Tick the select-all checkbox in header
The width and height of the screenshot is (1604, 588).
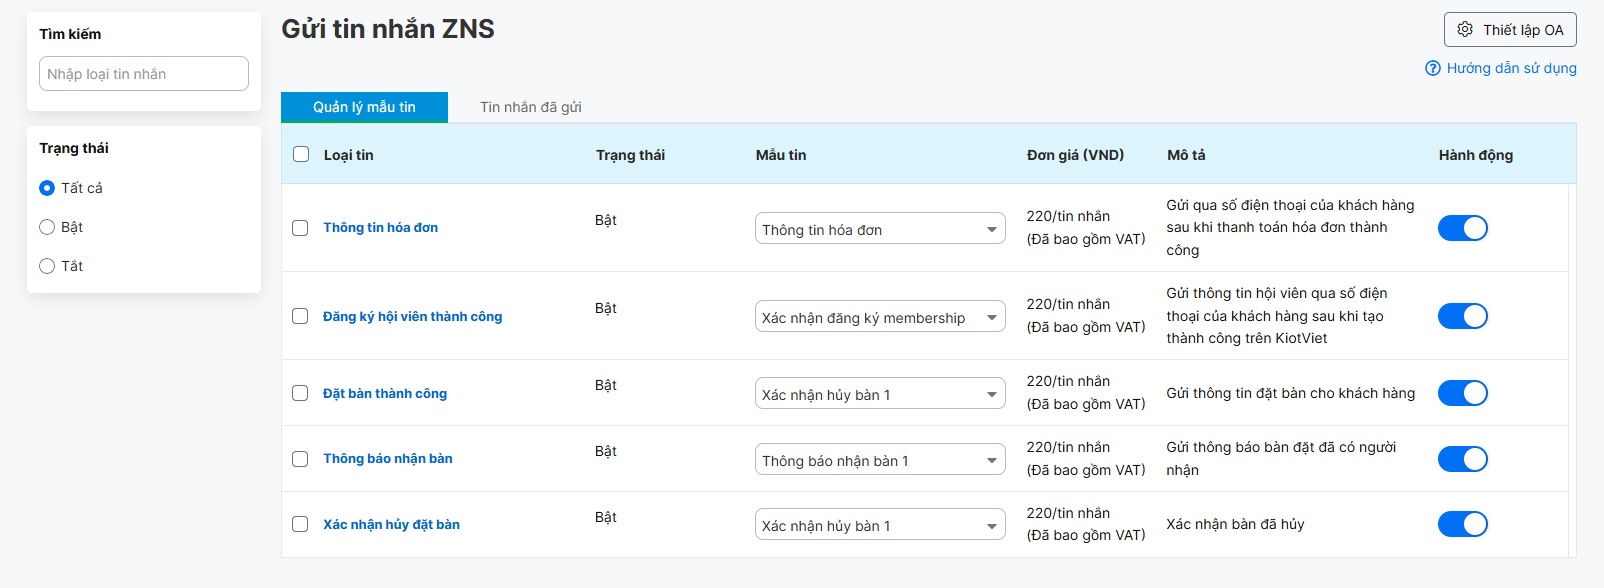[x=301, y=154]
